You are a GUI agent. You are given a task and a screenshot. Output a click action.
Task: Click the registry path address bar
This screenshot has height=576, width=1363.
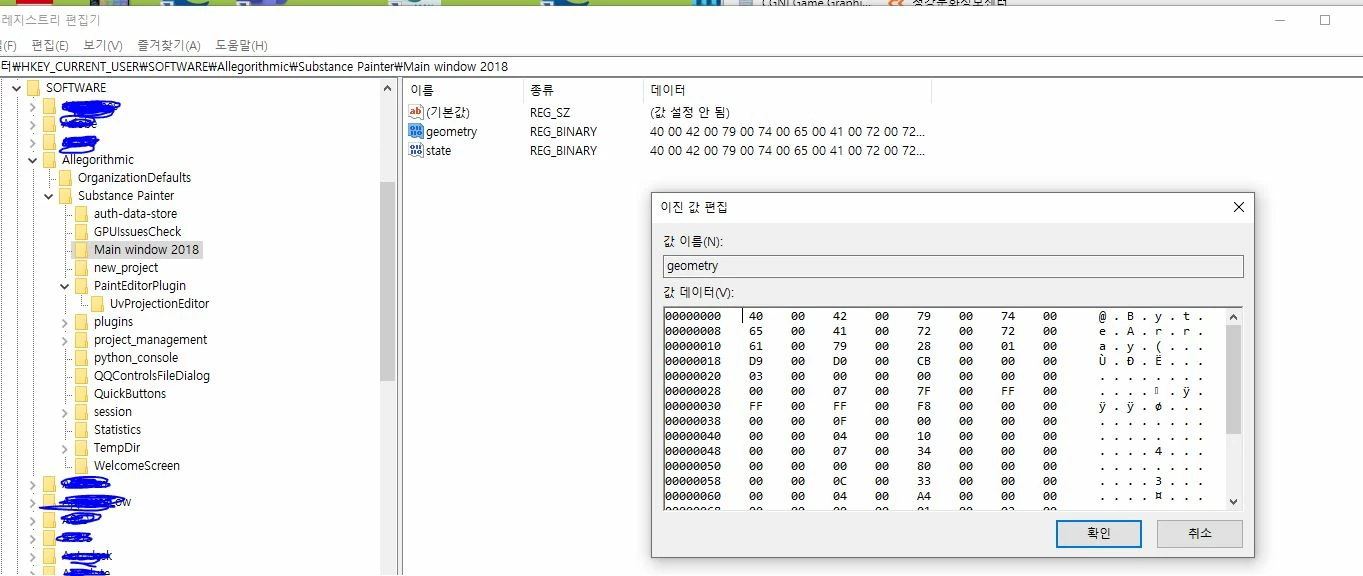[x=680, y=67]
